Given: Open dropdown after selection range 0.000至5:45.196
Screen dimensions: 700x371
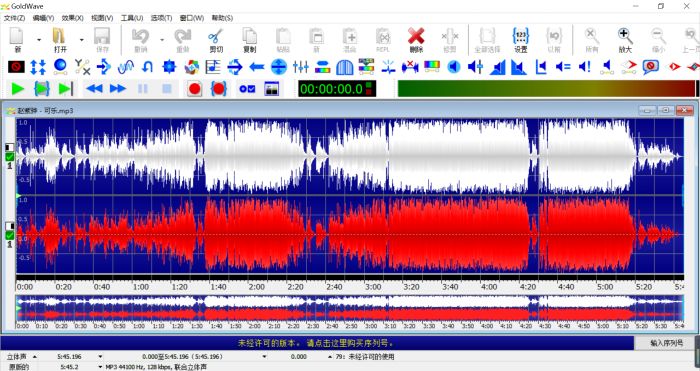Looking at the screenshot, I should [264, 356].
